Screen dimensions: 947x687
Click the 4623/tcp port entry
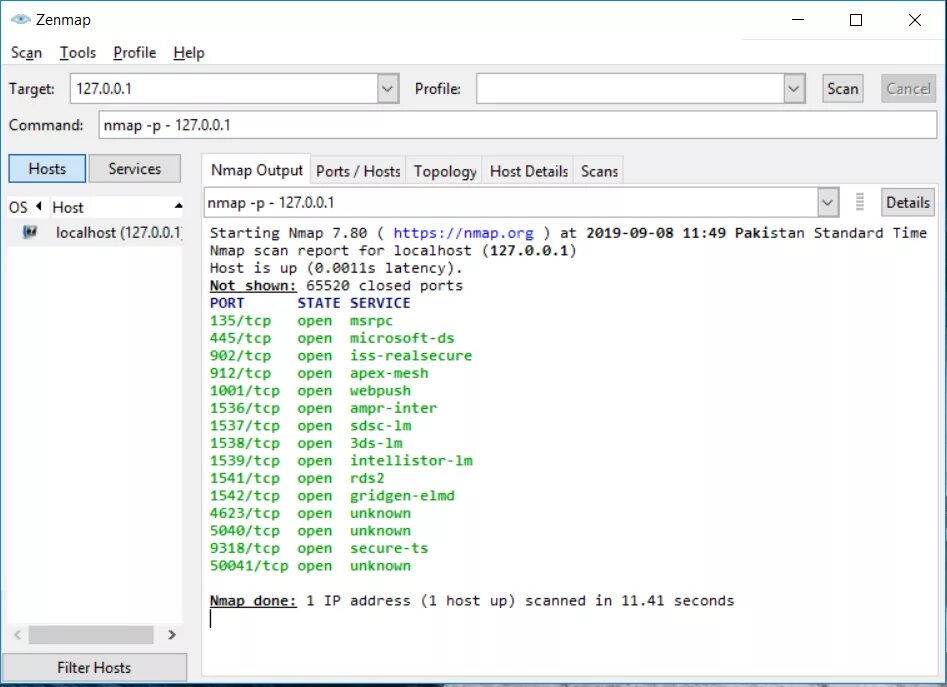coord(245,513)
